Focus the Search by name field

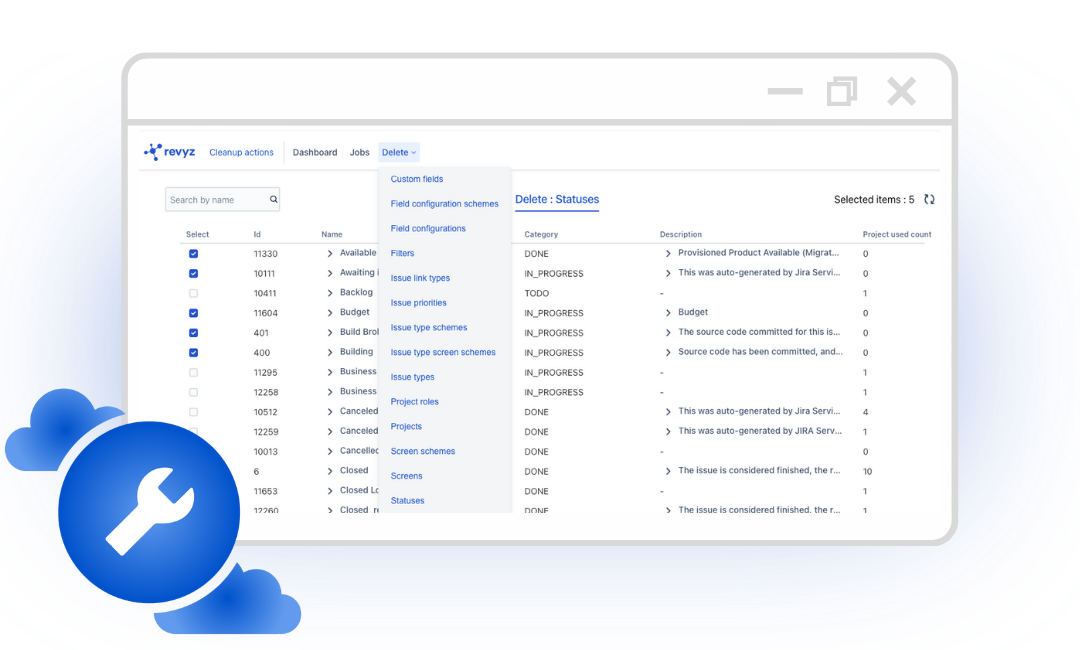pos(215,200)
